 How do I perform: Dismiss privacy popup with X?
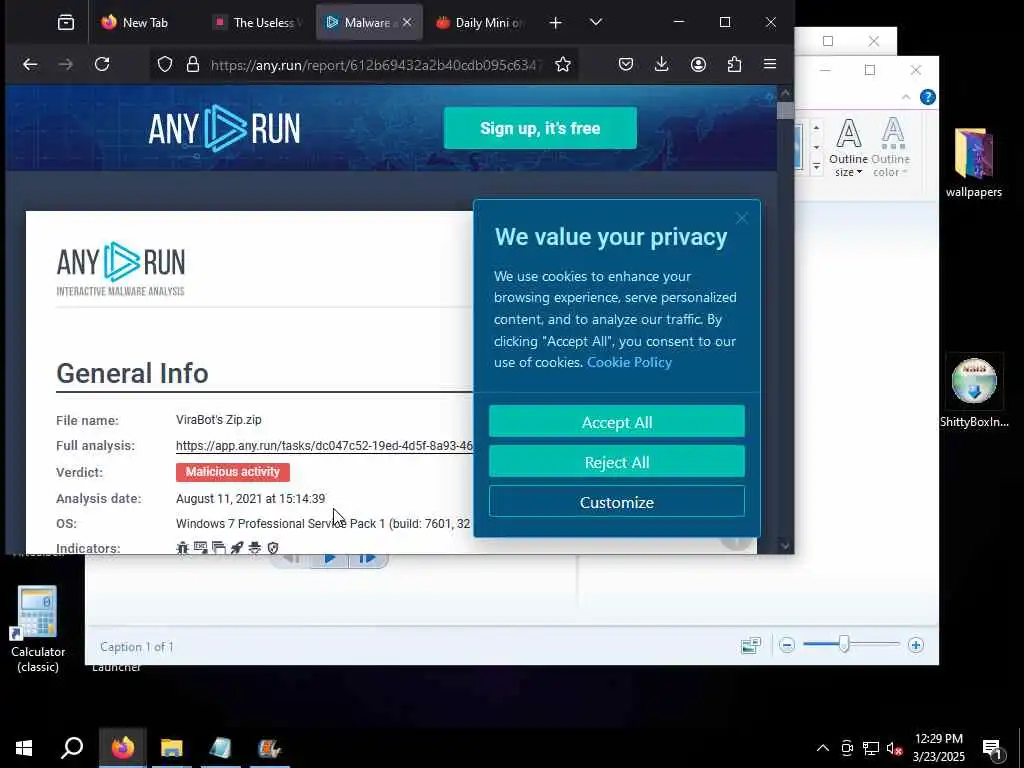(742, 218)
